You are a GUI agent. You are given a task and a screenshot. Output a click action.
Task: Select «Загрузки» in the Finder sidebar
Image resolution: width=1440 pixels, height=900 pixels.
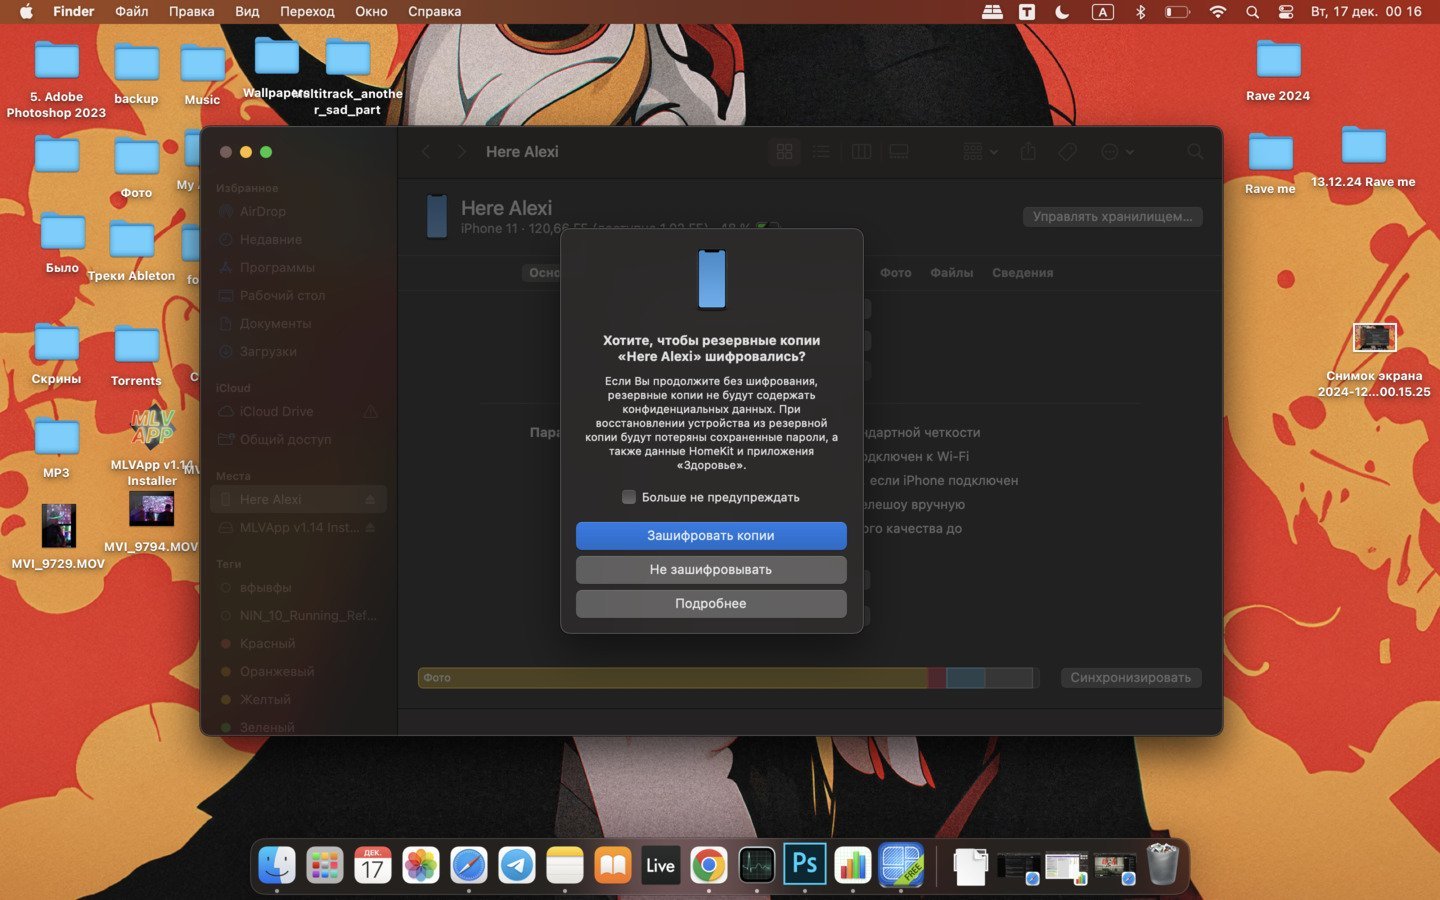(x=268, y=352)
